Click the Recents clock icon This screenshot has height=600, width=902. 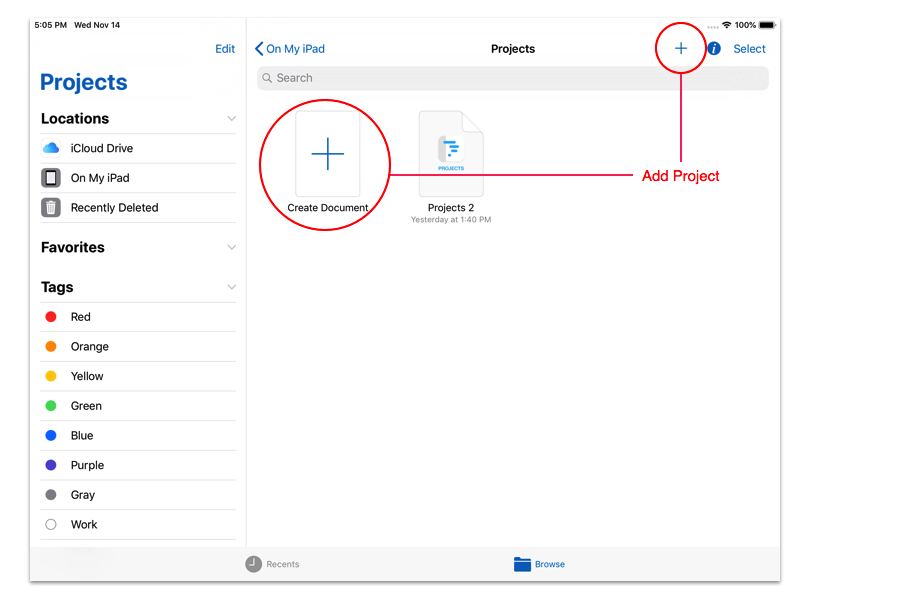point(254,564)
